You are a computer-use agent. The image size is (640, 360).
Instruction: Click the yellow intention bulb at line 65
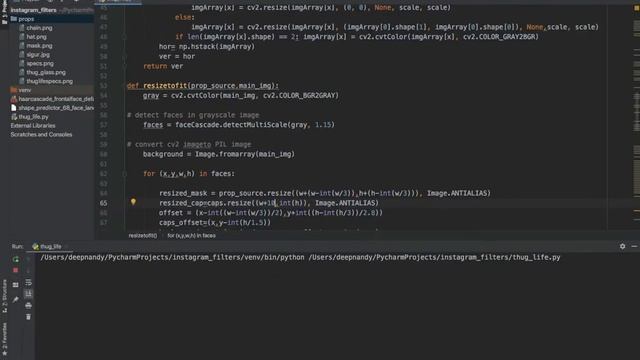[x=133, y=202]
